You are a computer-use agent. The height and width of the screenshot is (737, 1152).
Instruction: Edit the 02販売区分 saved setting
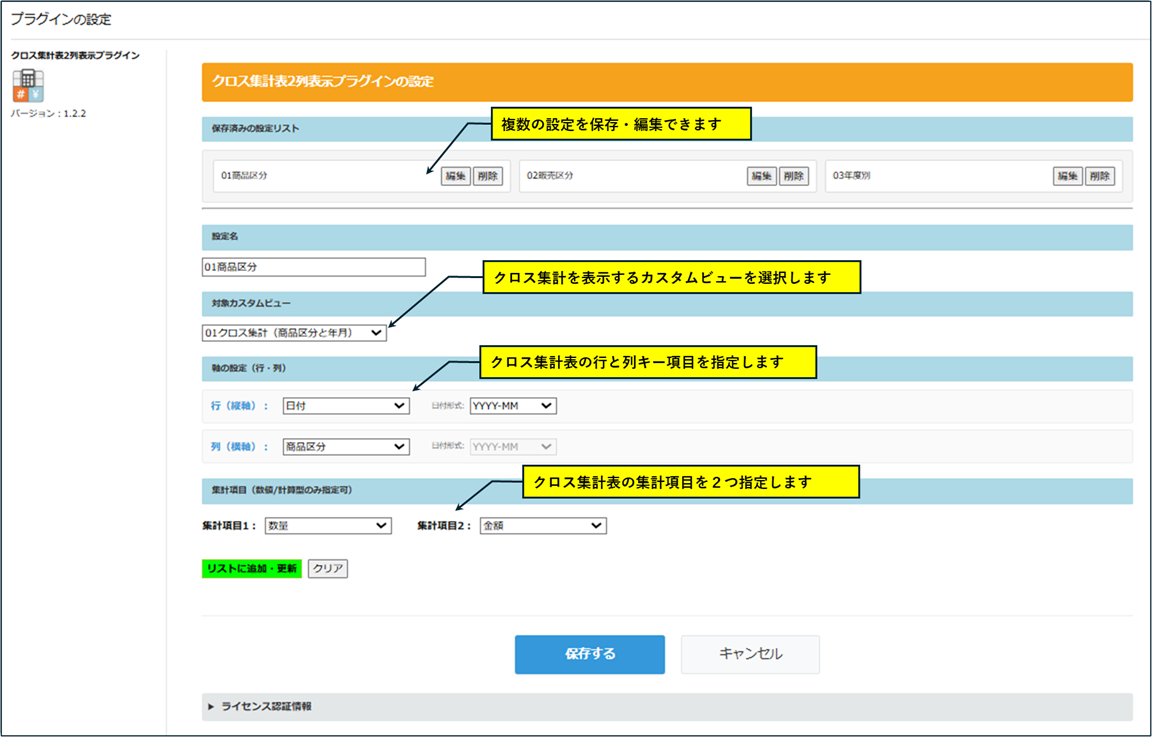pyautogui.click(x=761, y=176)
